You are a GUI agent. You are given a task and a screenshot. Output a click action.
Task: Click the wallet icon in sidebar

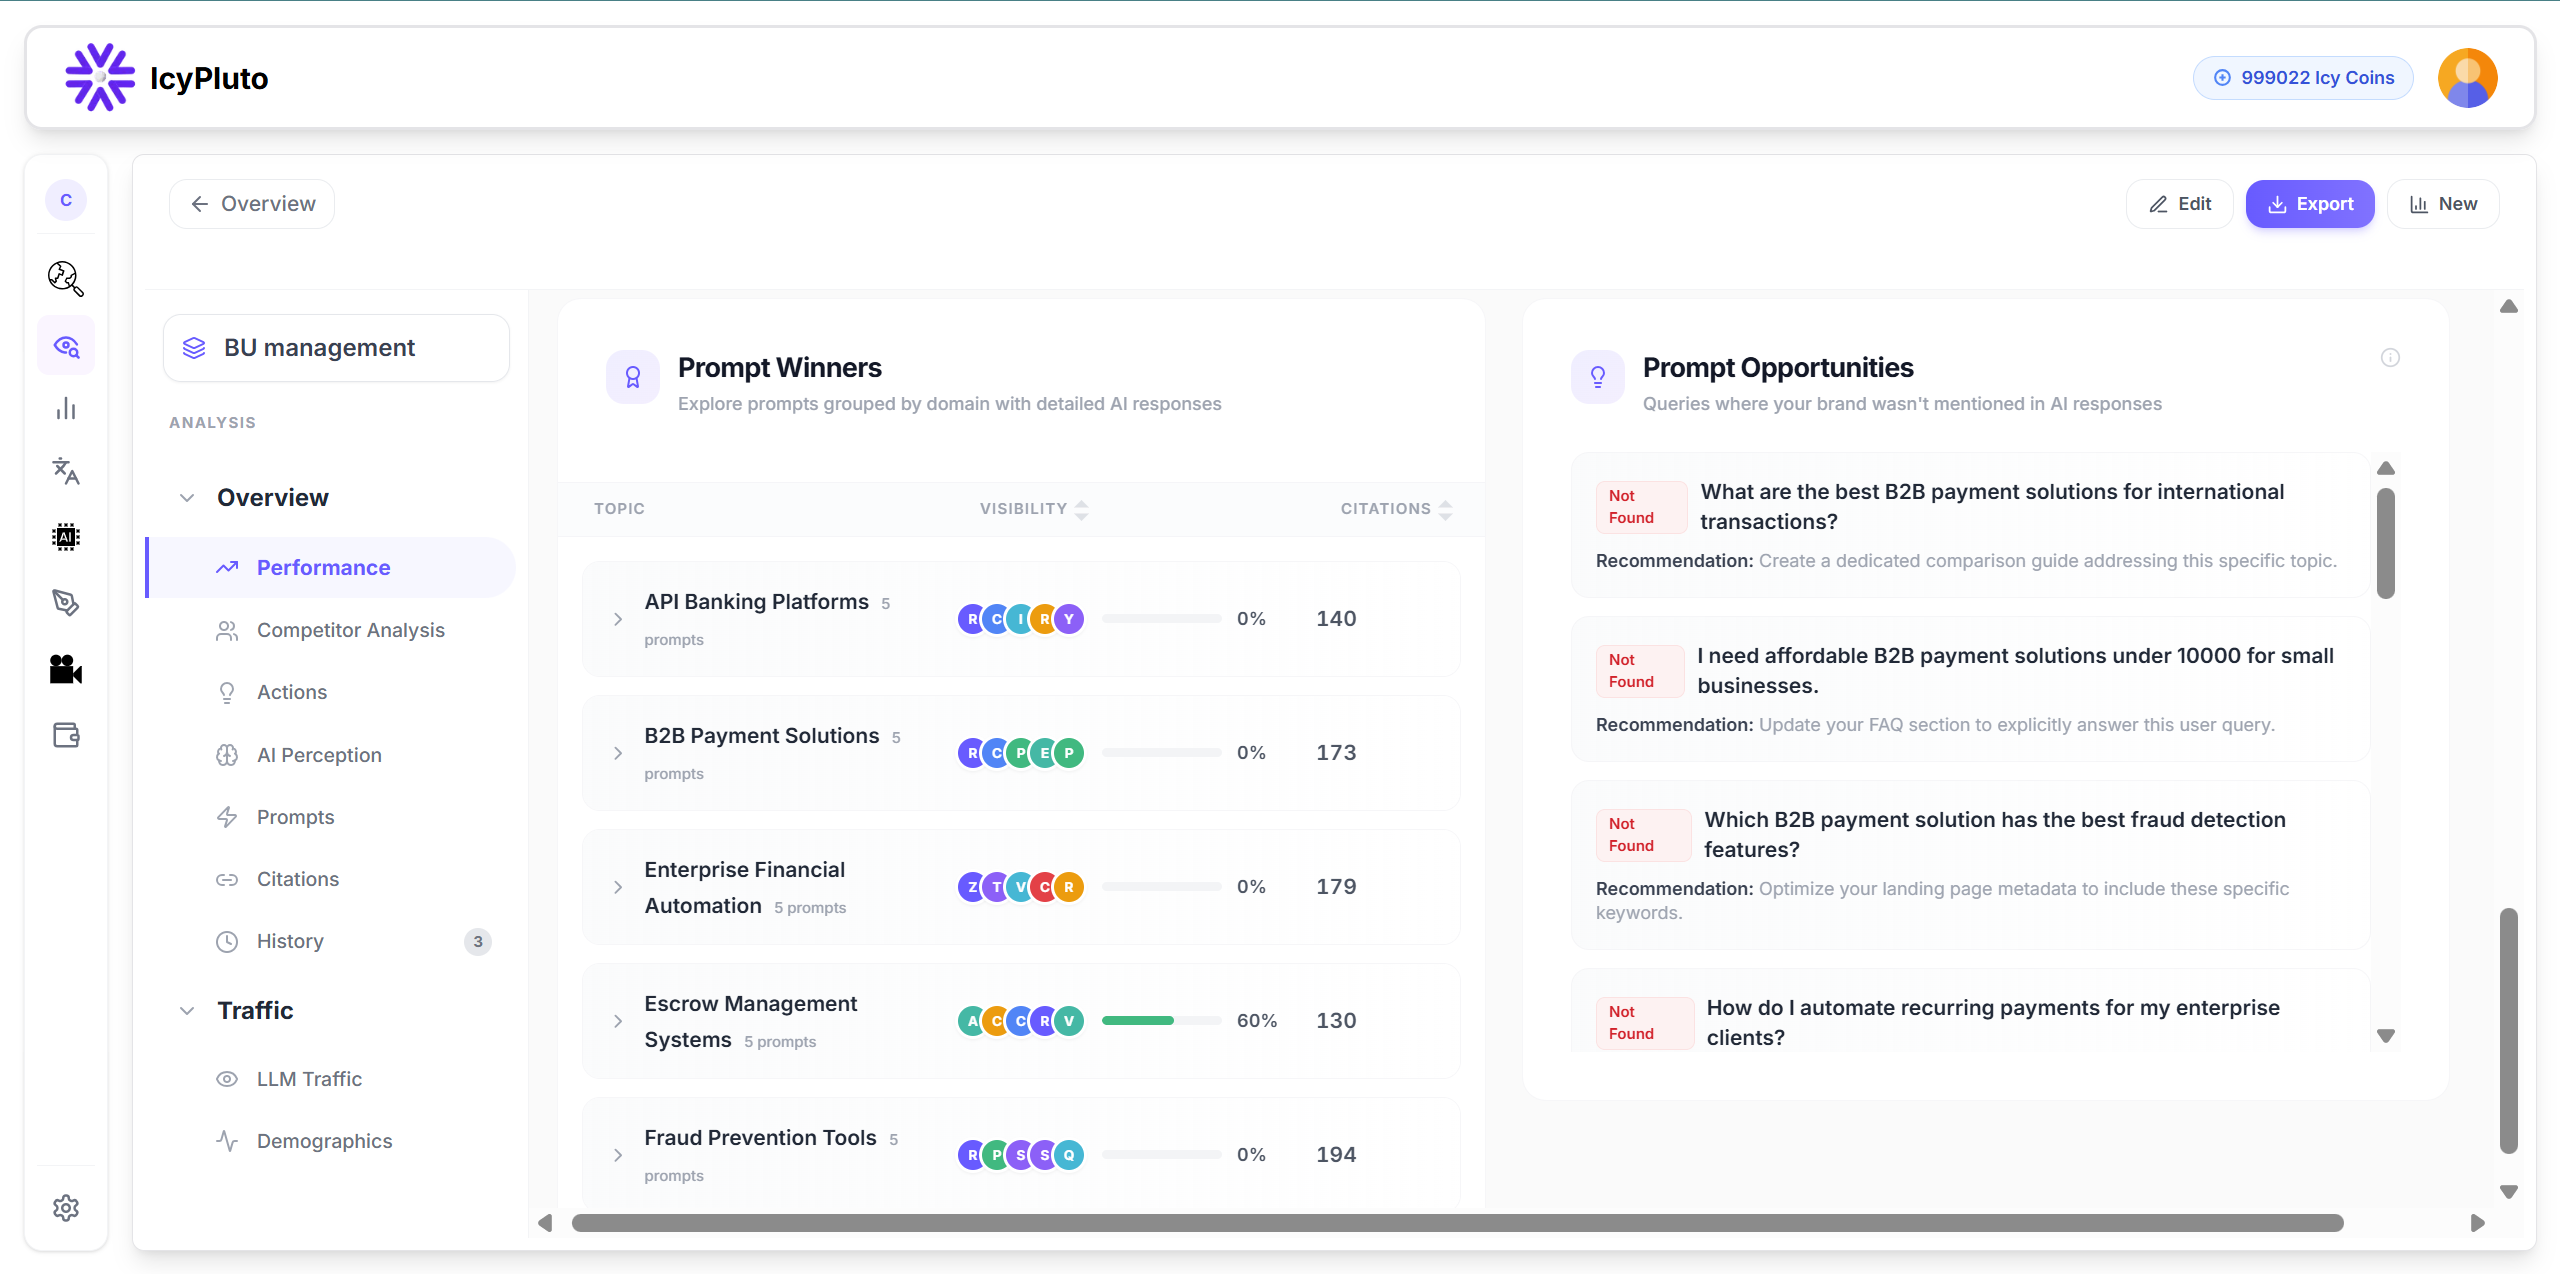(x=66, y=735)
